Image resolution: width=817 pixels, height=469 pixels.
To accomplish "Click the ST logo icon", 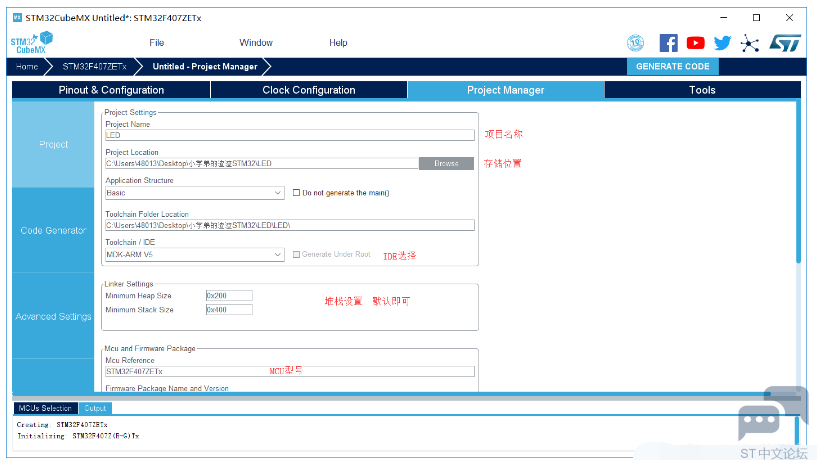I will pos(785,43).
